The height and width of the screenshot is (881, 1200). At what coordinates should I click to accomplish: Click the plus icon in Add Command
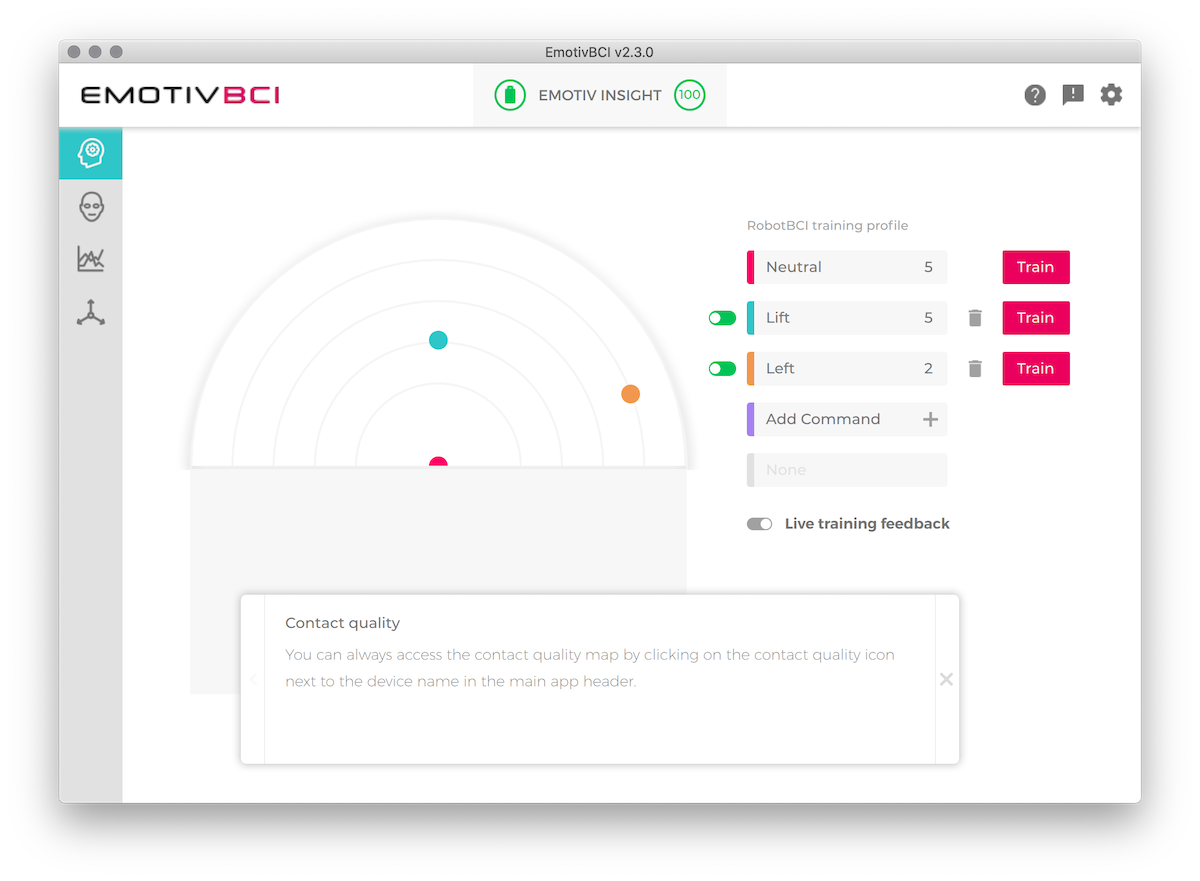point(930,419)
